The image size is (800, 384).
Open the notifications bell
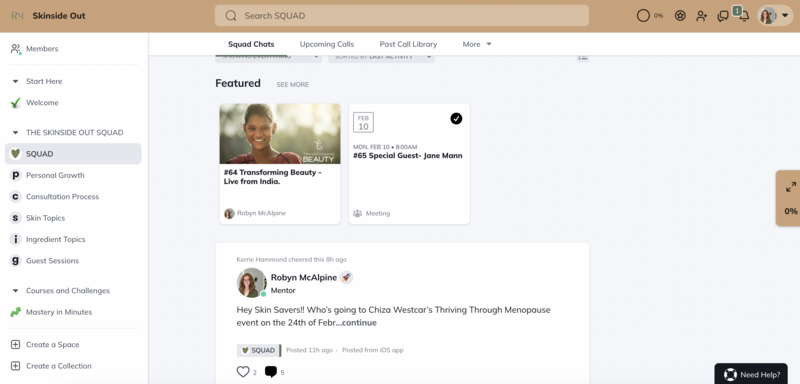(744, 16)
